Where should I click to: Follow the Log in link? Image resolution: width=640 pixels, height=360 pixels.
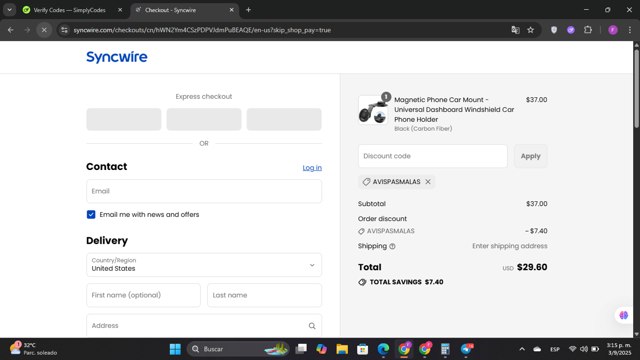[x=312, y=168]
